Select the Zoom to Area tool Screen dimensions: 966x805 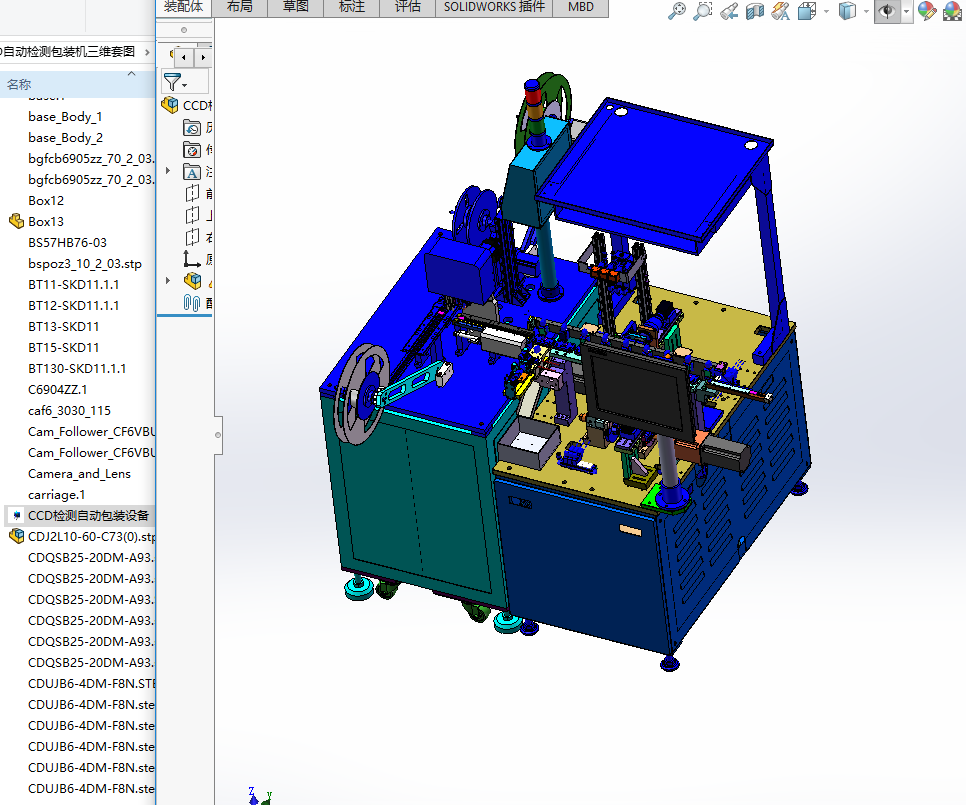click(x=703, y=11)
